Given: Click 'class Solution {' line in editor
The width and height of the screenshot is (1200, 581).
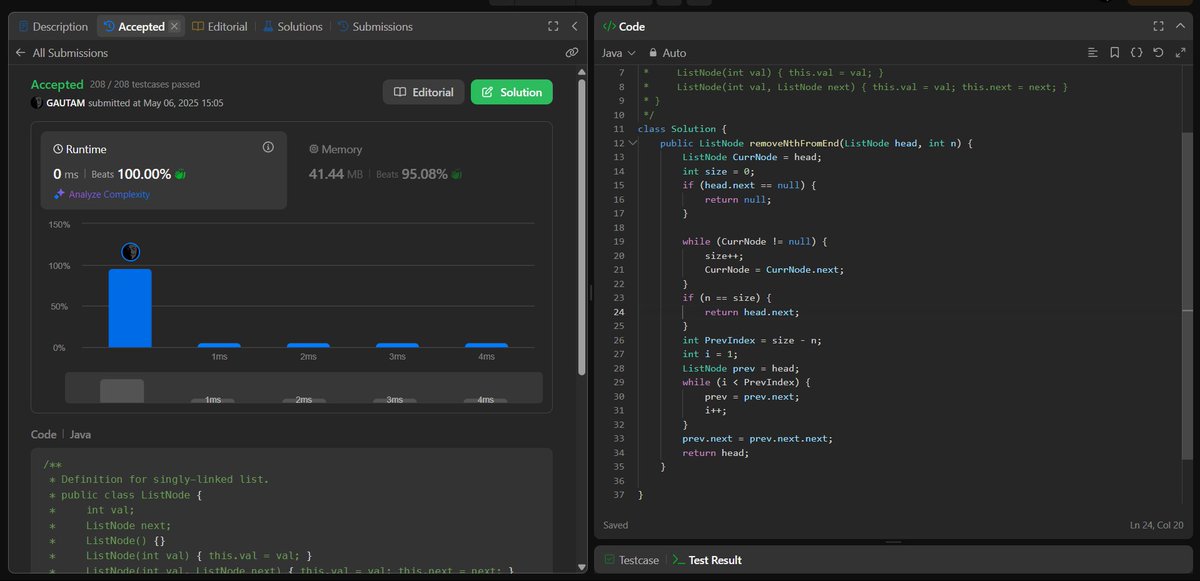Looking at the screenshot, I should point(682,129).
